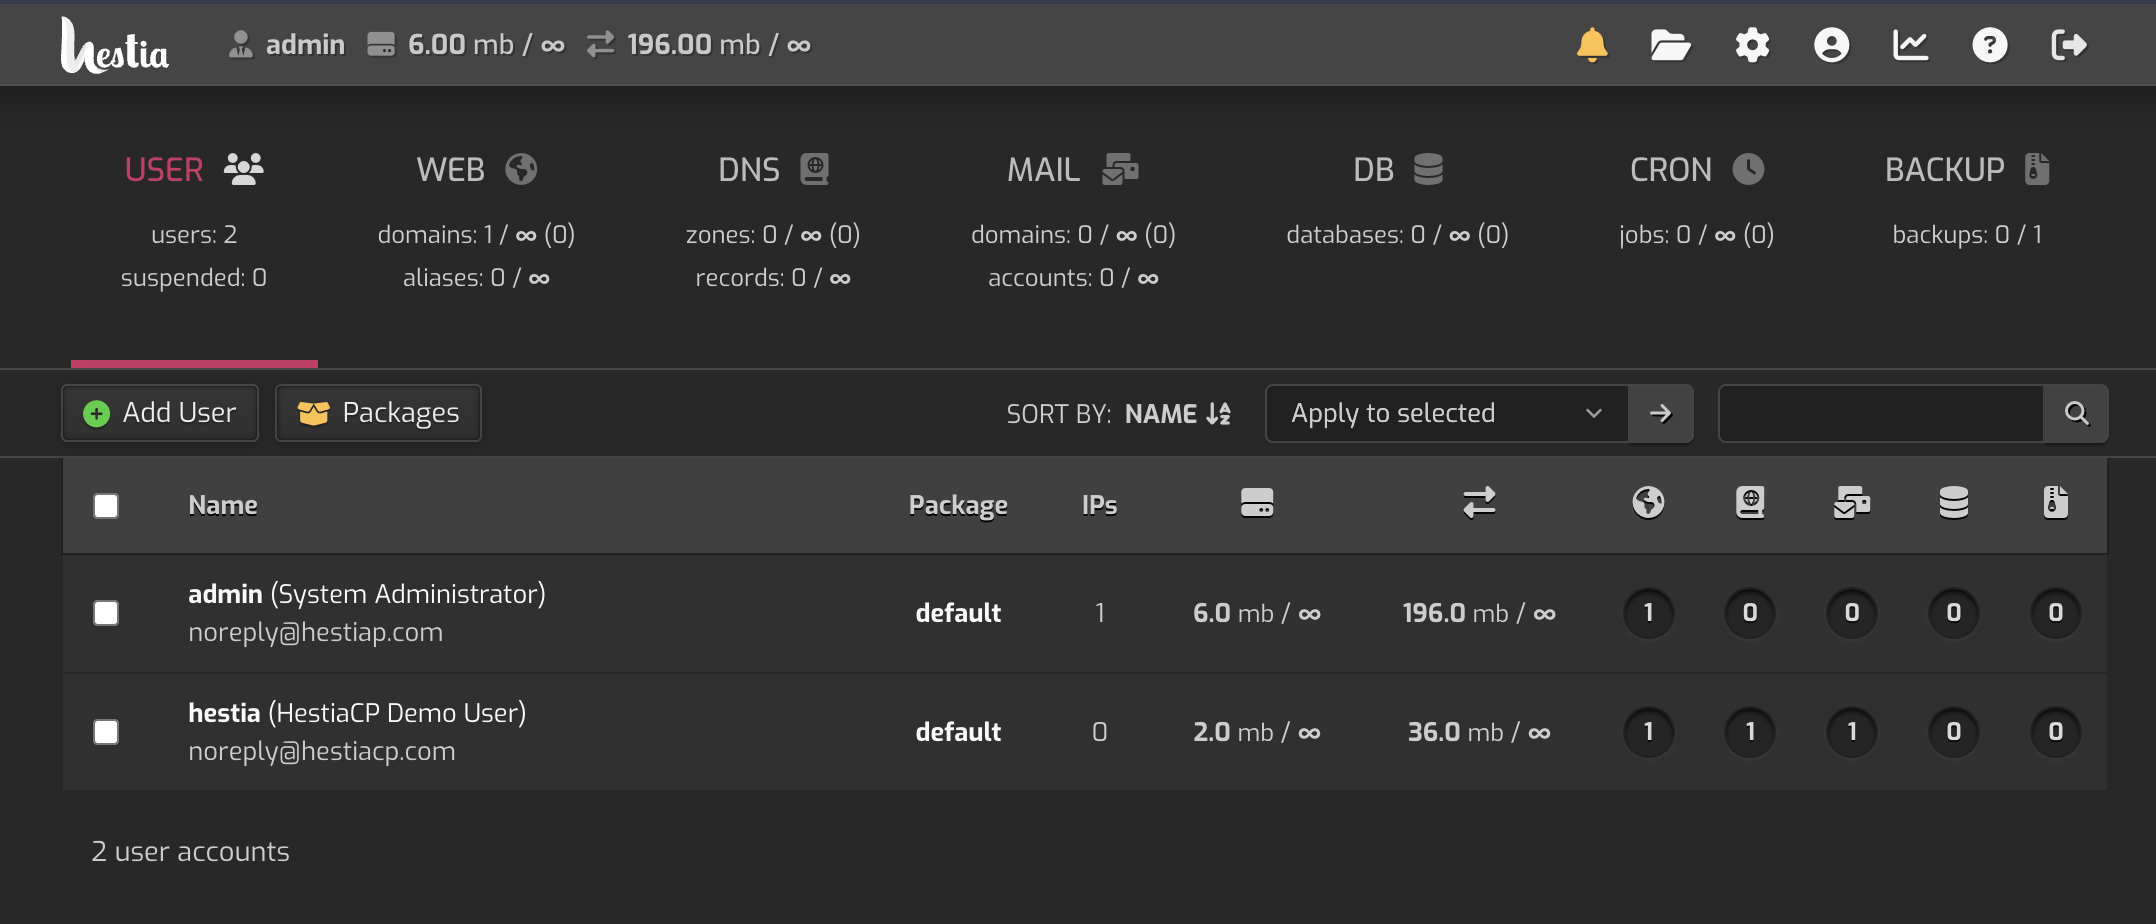Click the Add User button
Screen dimensions: 2156x924
(x=160, y=413)
